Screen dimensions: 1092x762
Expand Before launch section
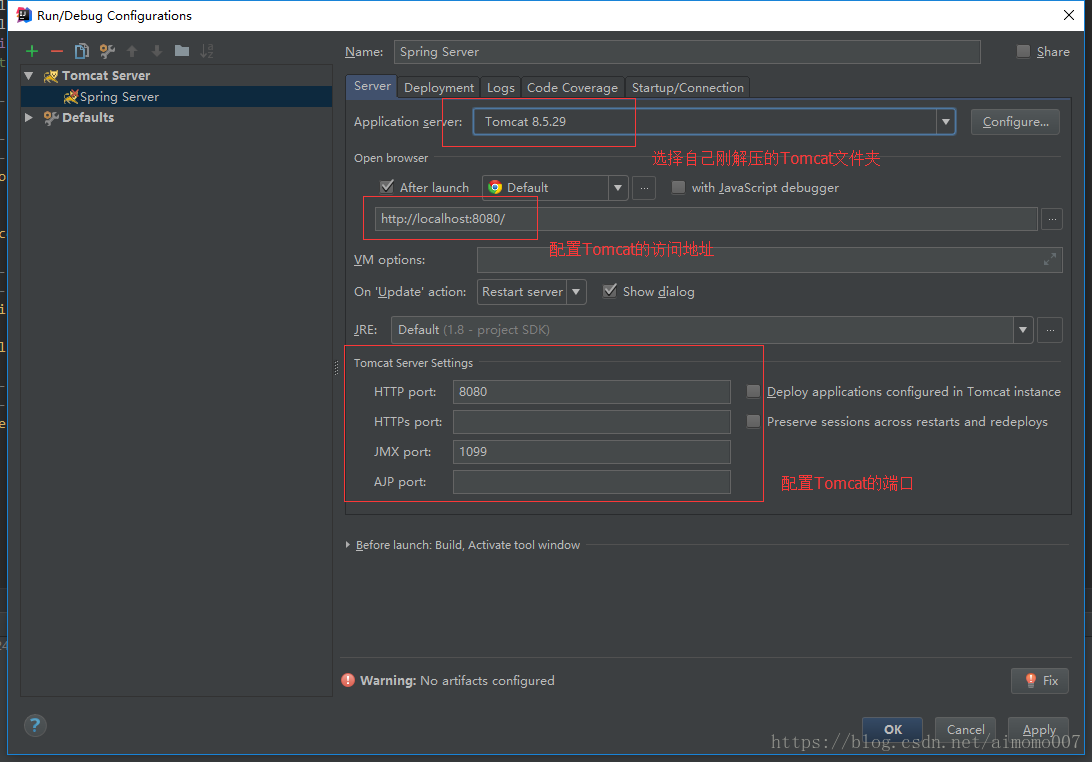click(348, 545)
